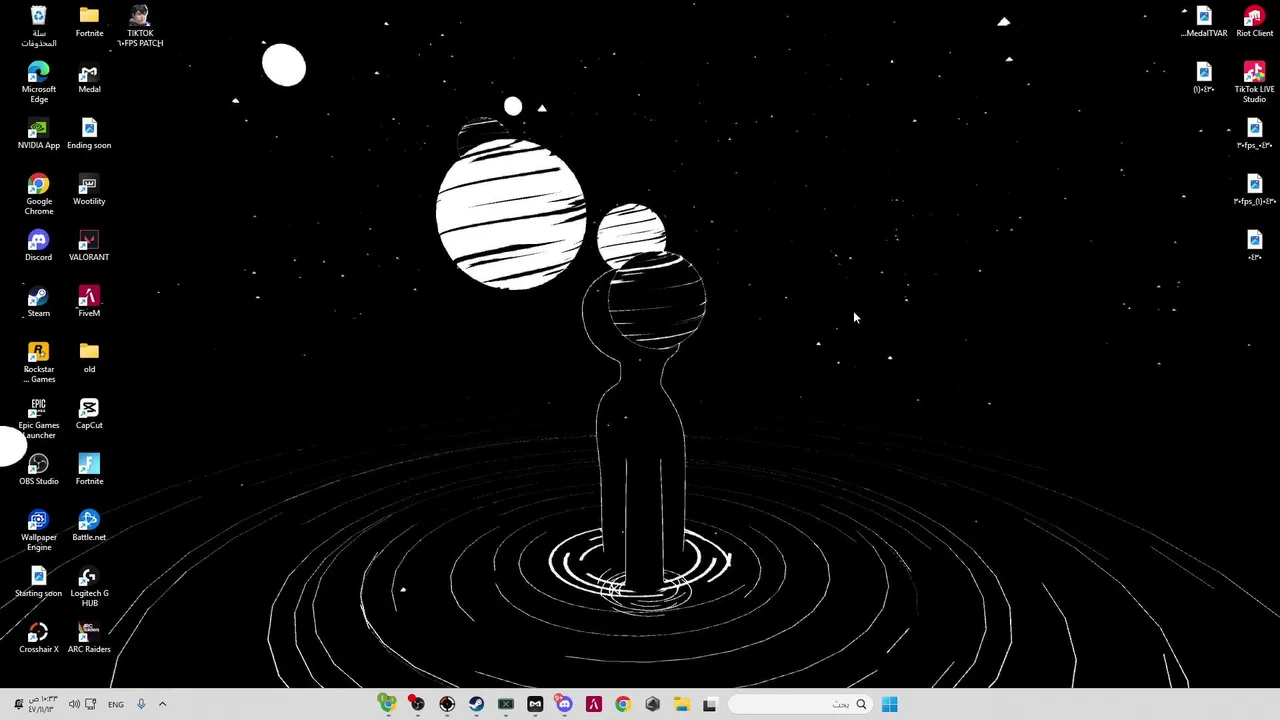Image resolution: width=1280 pixels, height=720 pixels.
Task: Open the Logitech G HUB desktop shortcut
Action: click(89, 586)
